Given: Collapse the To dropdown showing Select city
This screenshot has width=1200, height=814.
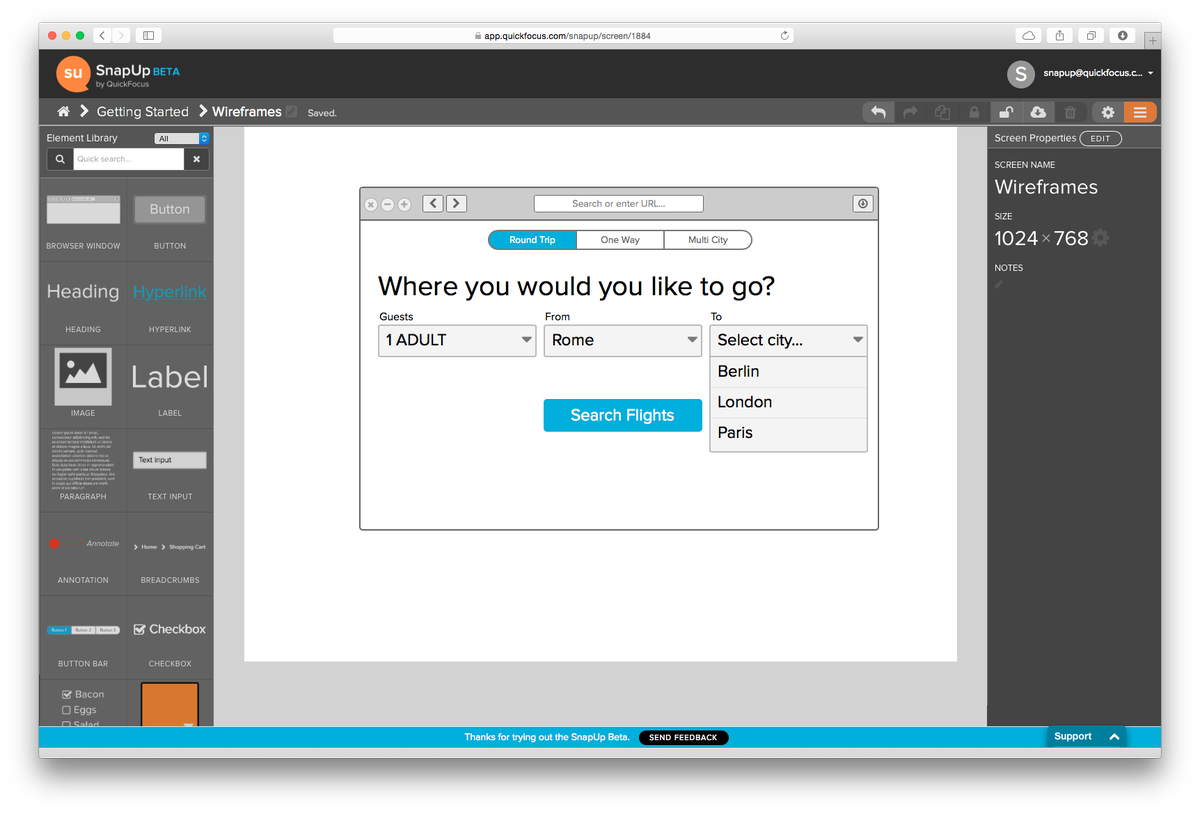Looking at the screenshot, I should click(789, 340).
